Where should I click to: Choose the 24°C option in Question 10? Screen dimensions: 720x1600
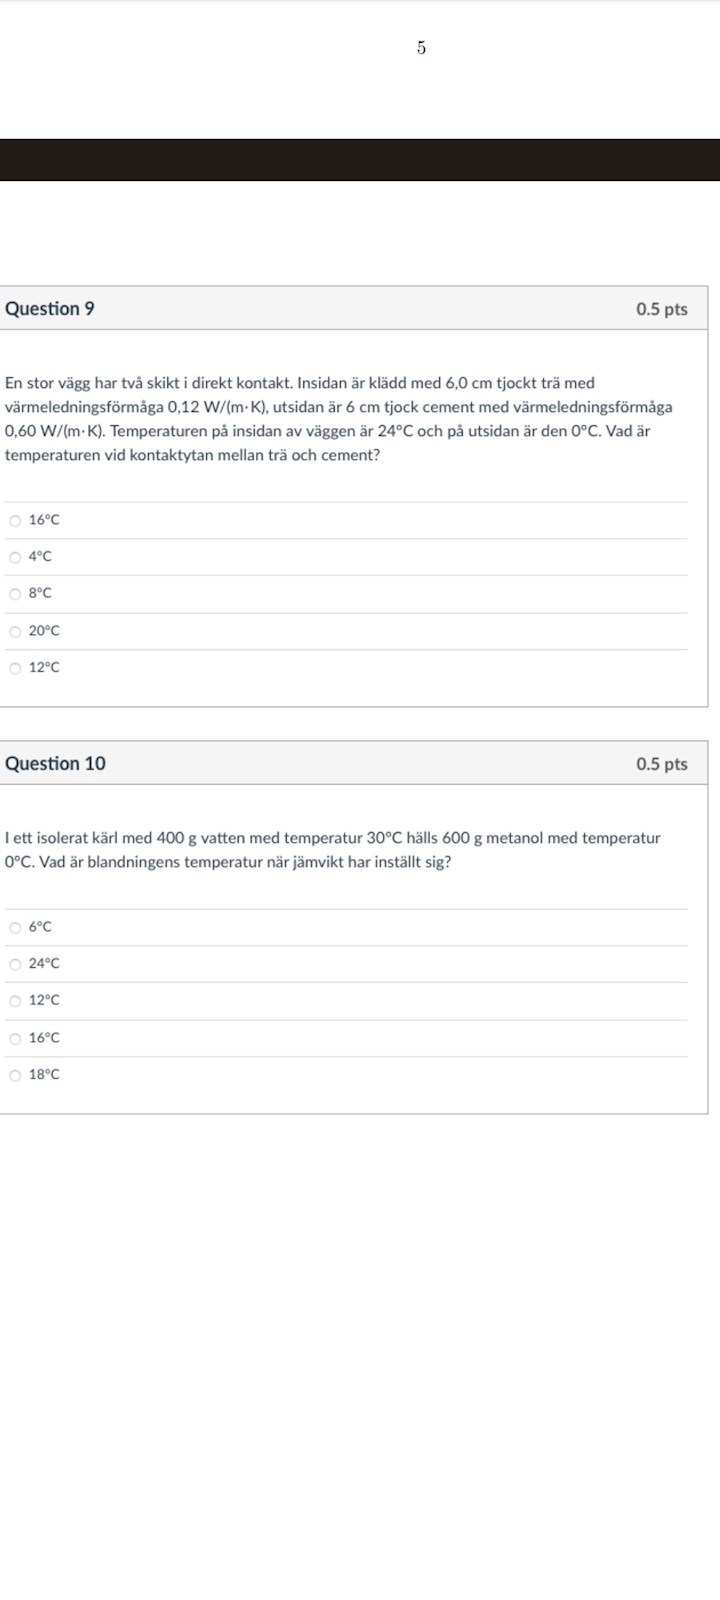[15, 964]
